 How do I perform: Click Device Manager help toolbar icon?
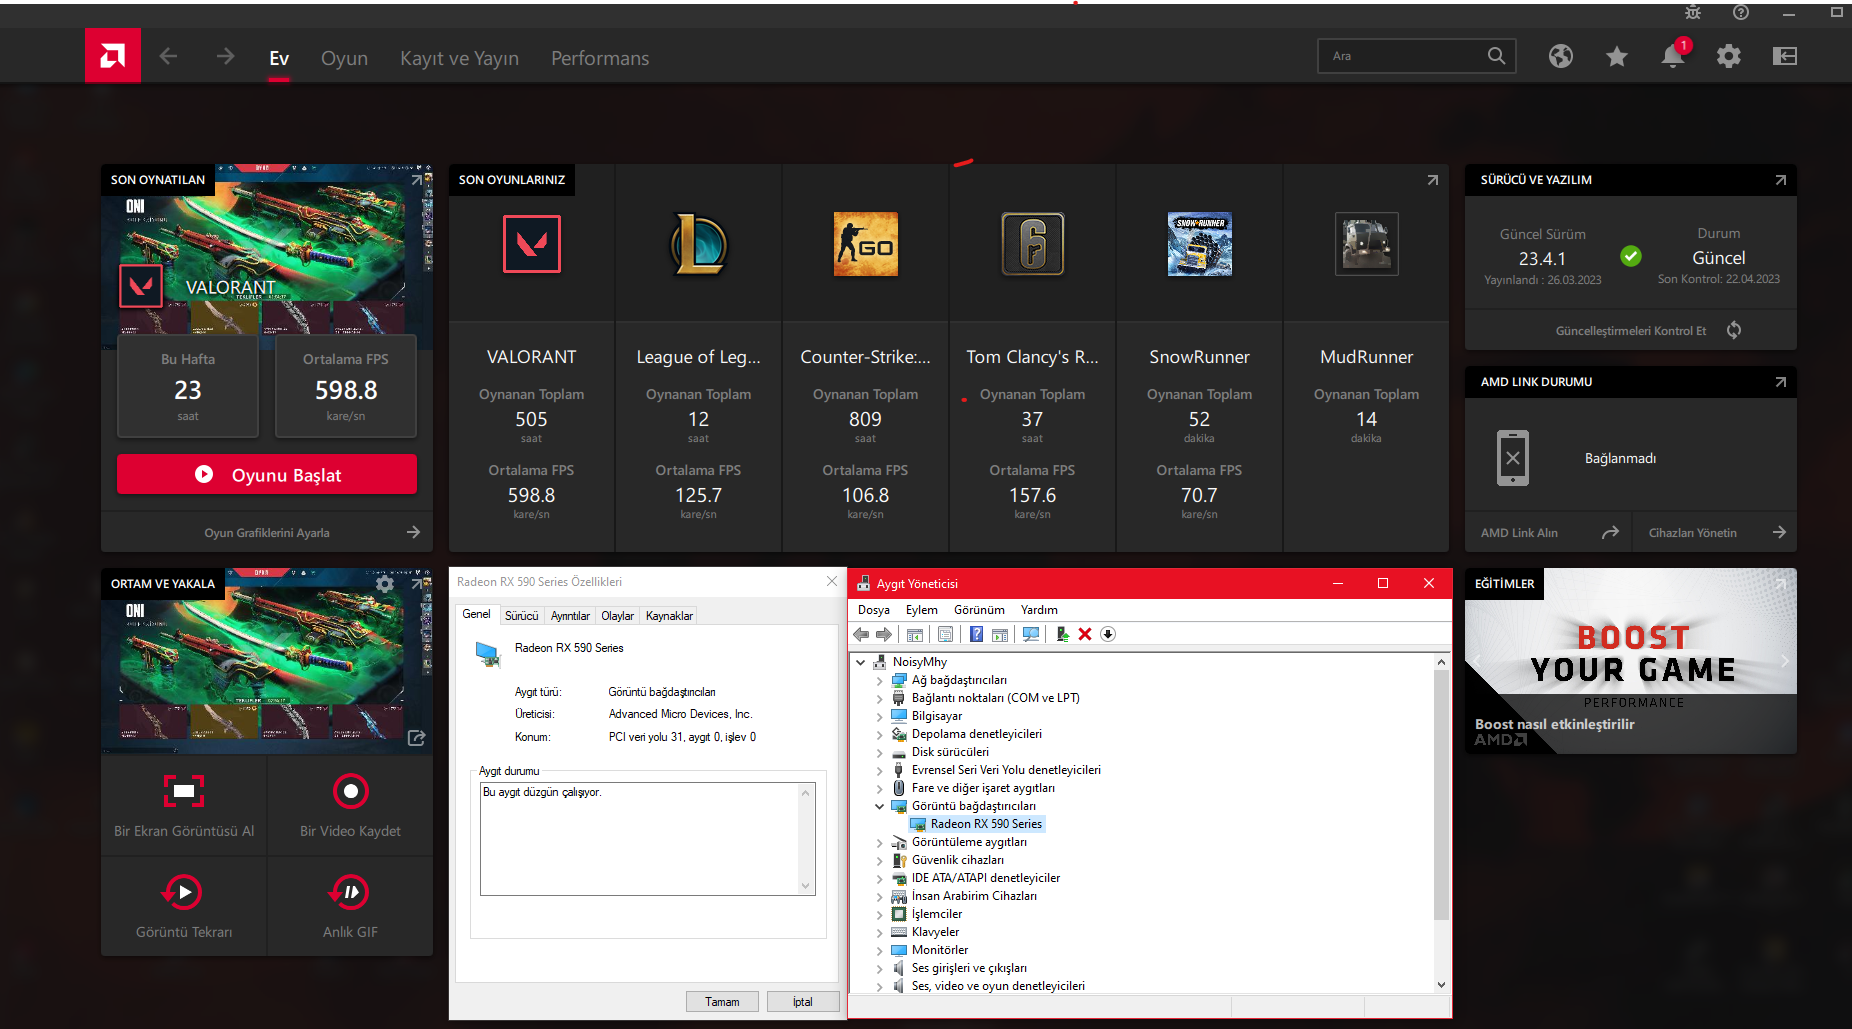(976, 634)
